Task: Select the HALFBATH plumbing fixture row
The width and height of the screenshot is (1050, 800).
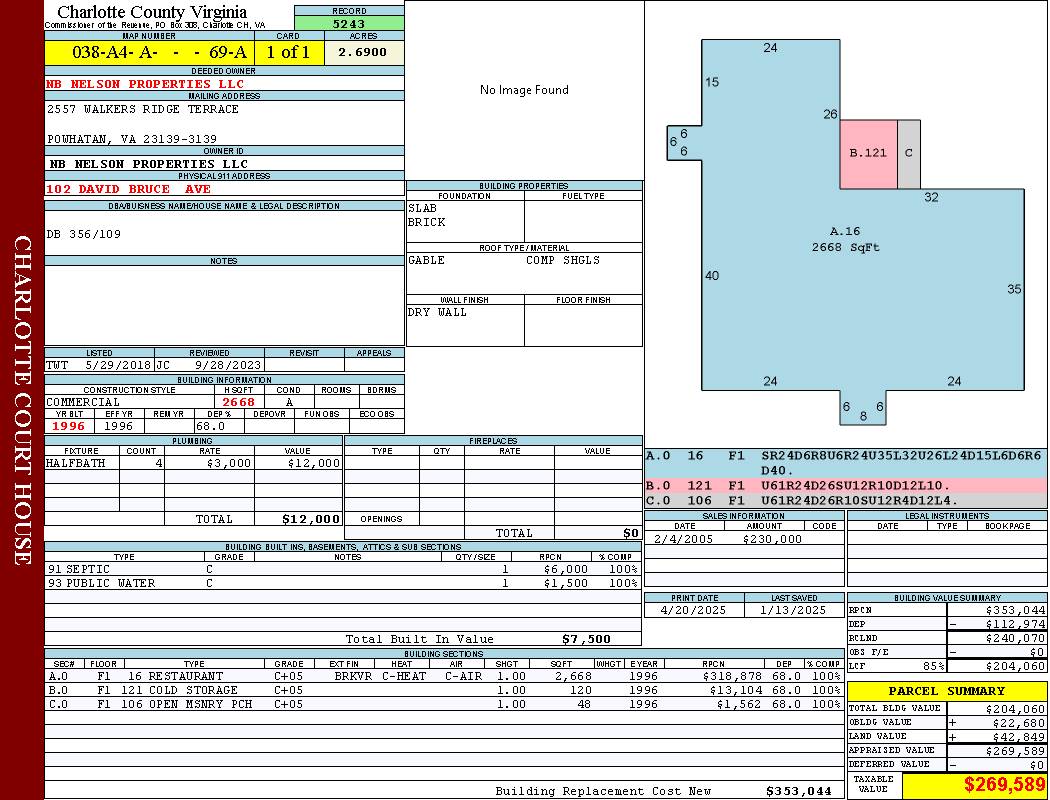Action: (x=193, y=463)
